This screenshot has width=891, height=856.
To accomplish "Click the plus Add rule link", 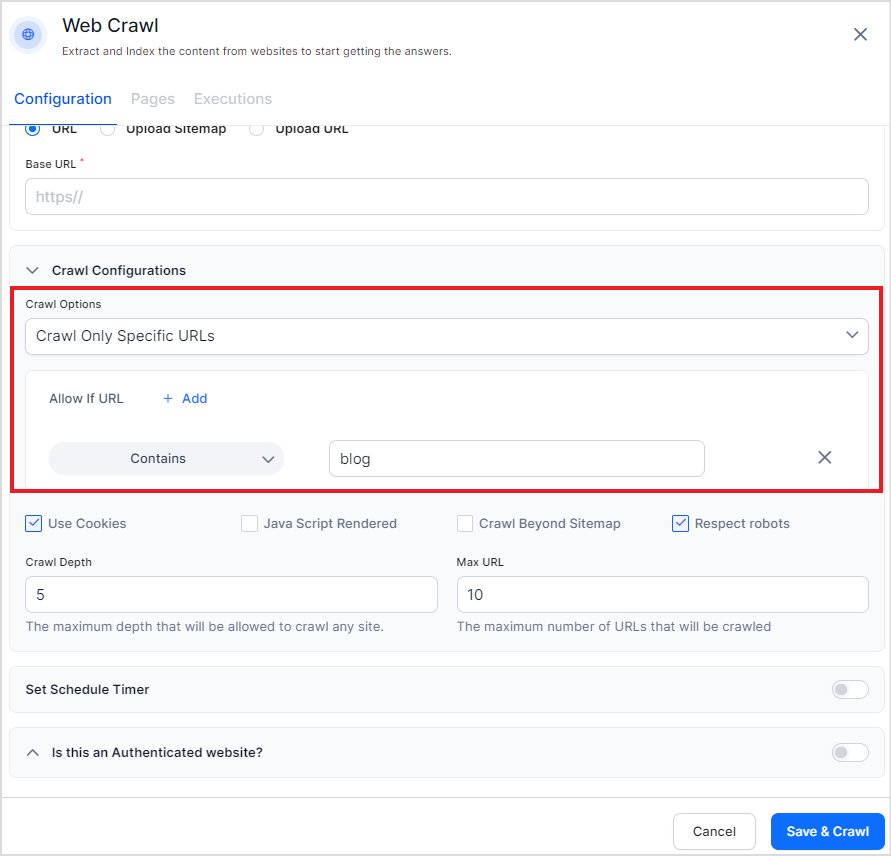I will [185, 398].
